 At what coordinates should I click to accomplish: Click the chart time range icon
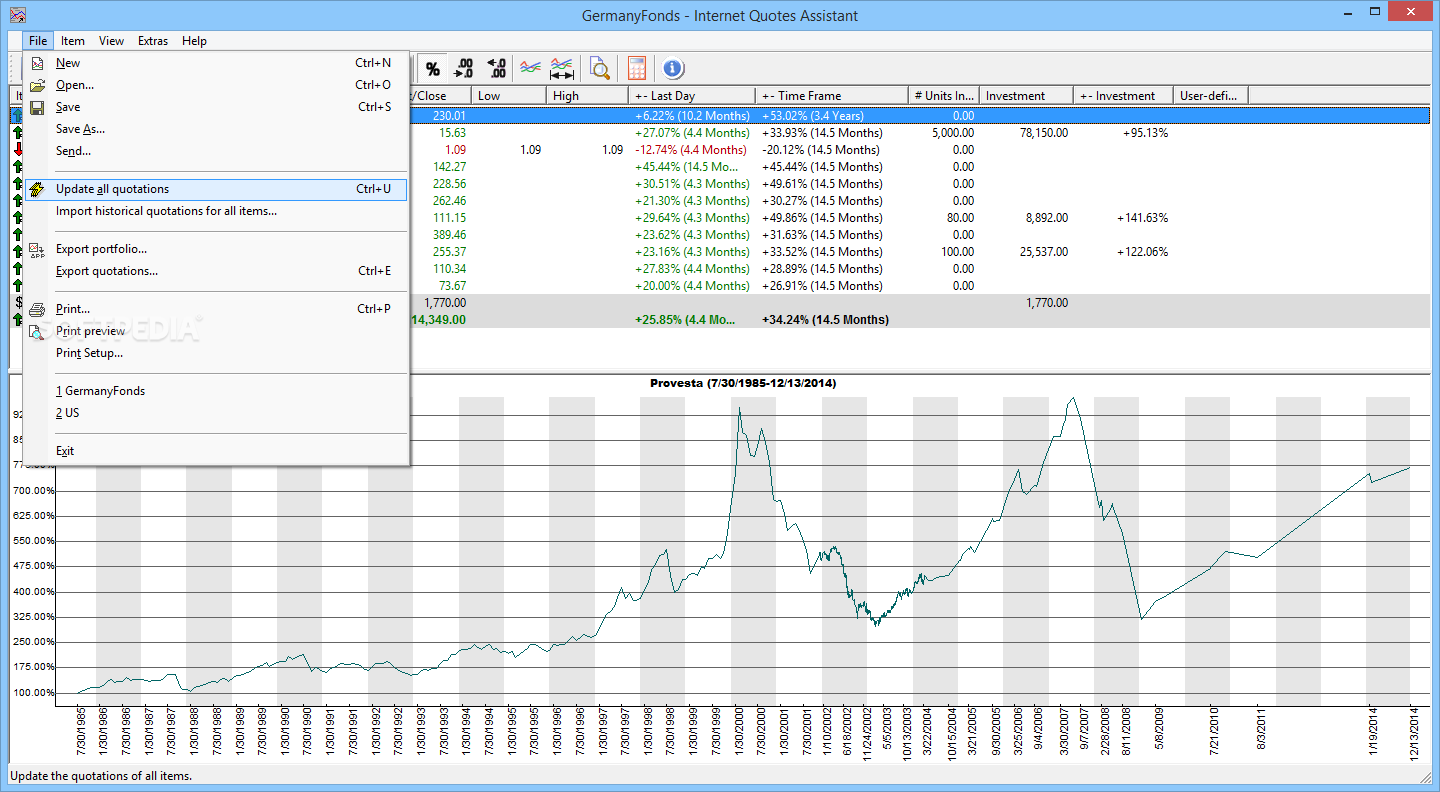(x=562, y=68)
